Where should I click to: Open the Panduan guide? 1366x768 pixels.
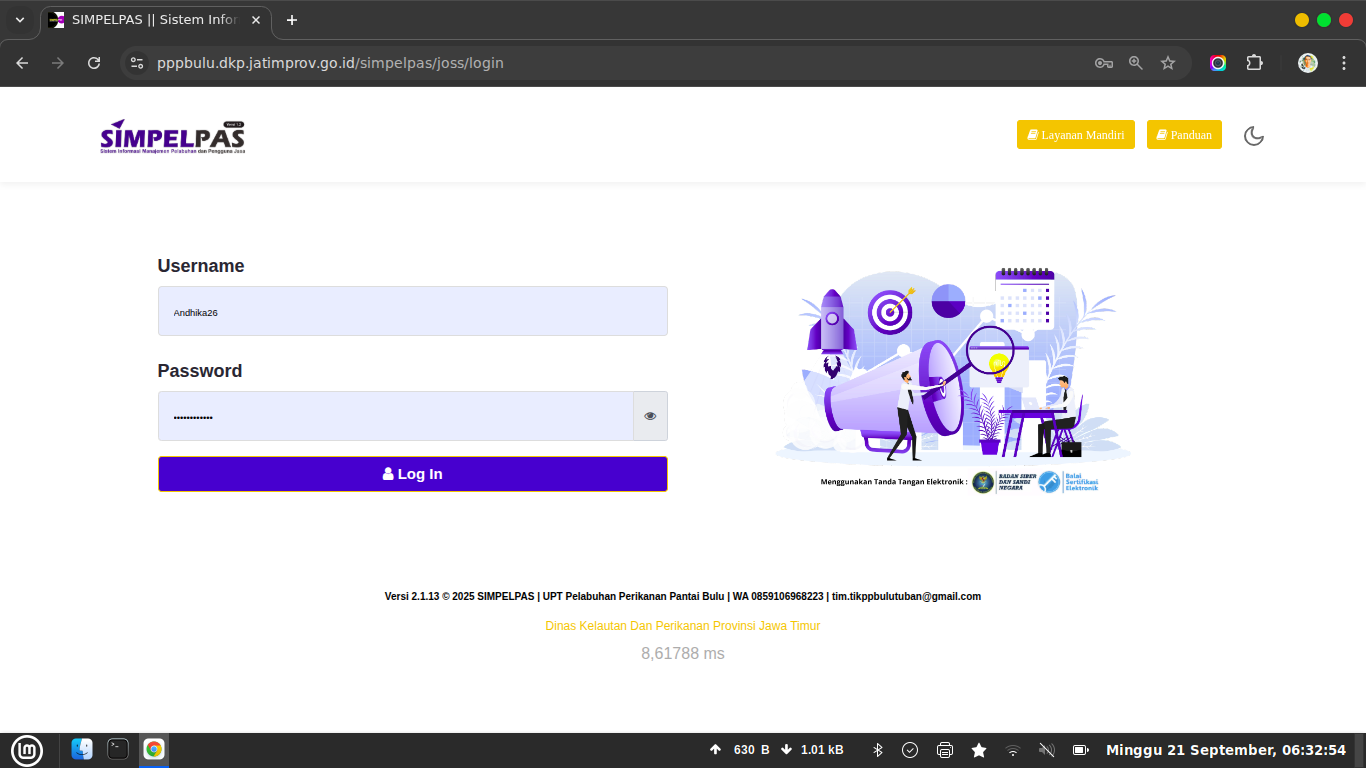1184,135
